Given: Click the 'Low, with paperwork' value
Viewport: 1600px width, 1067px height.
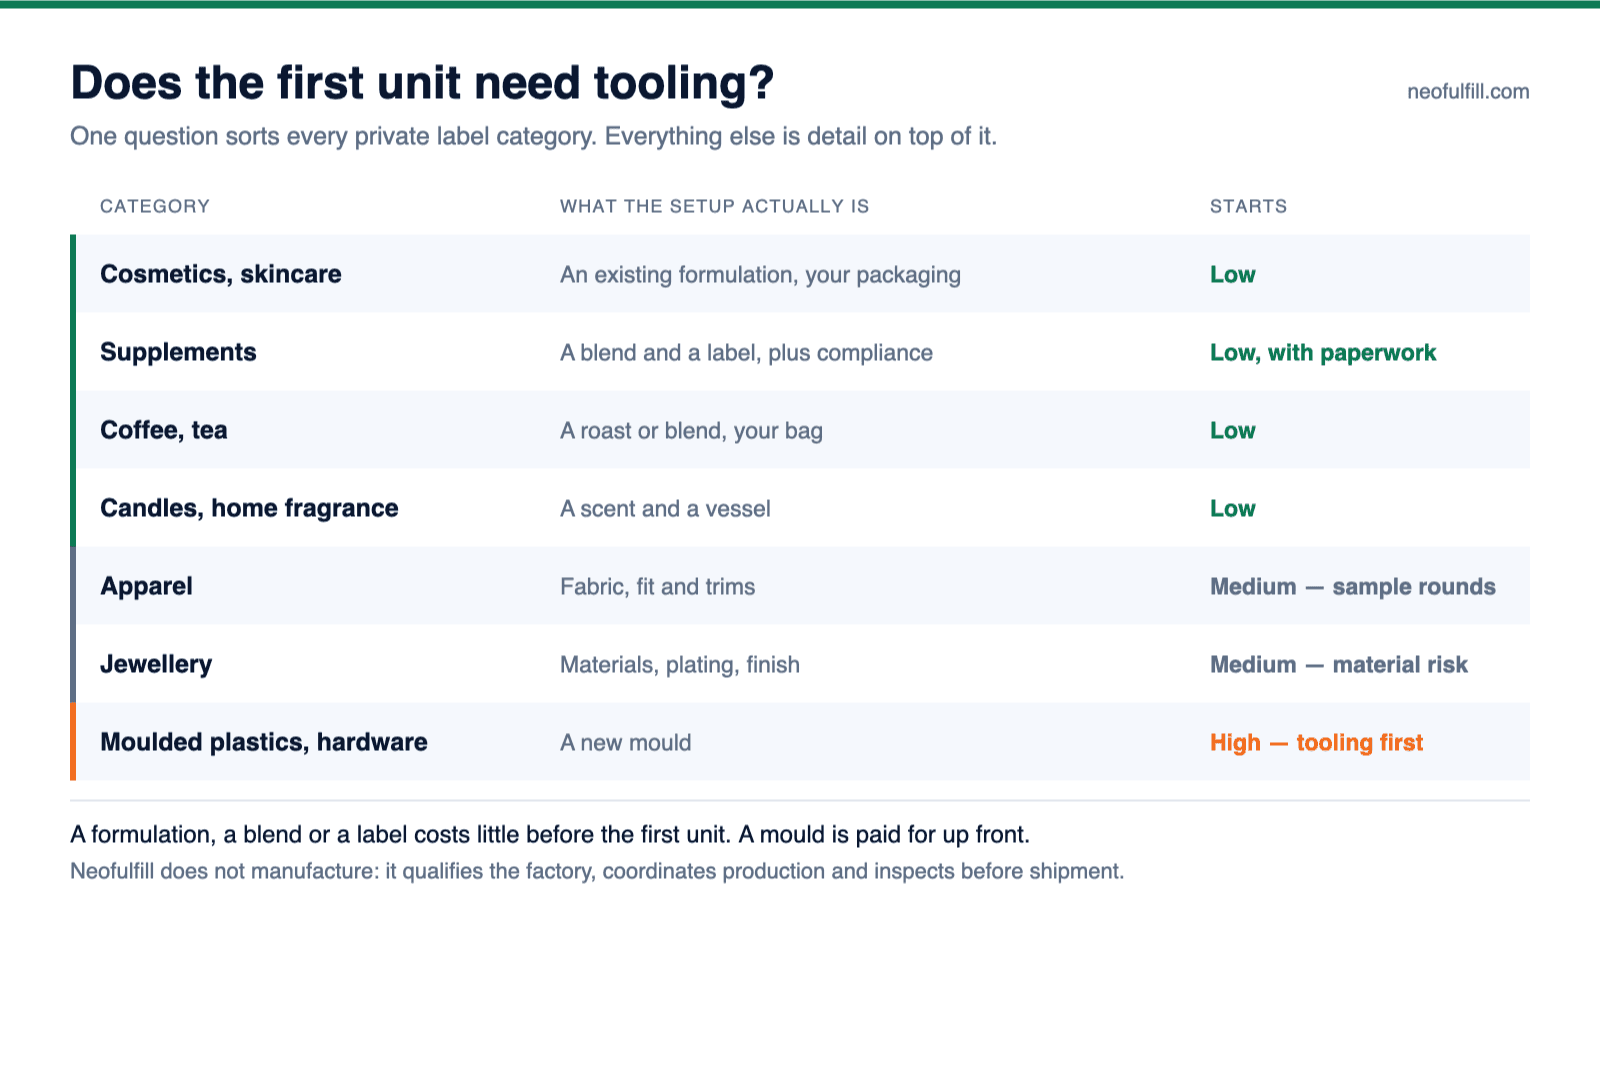Looking at the screenshot, I should (1323, 353).
